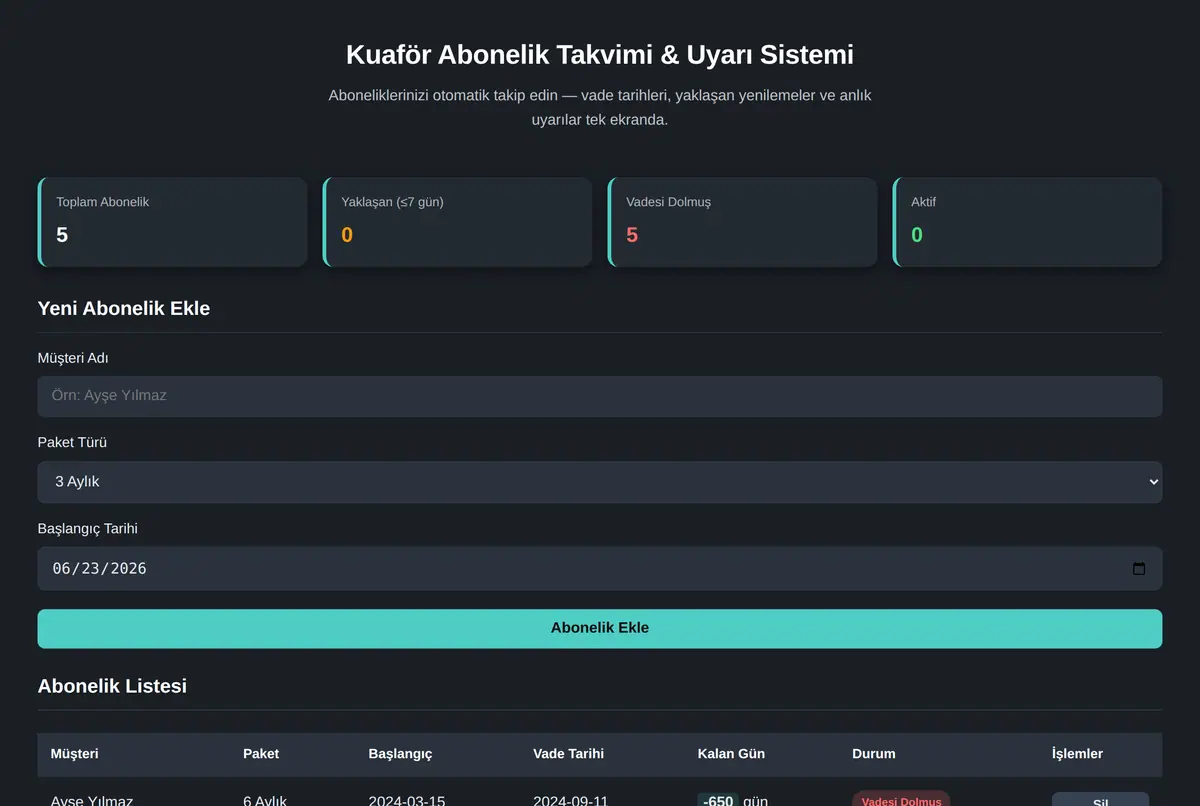
Task: Click the İşlemler column header
Action: pos(1077,754)
